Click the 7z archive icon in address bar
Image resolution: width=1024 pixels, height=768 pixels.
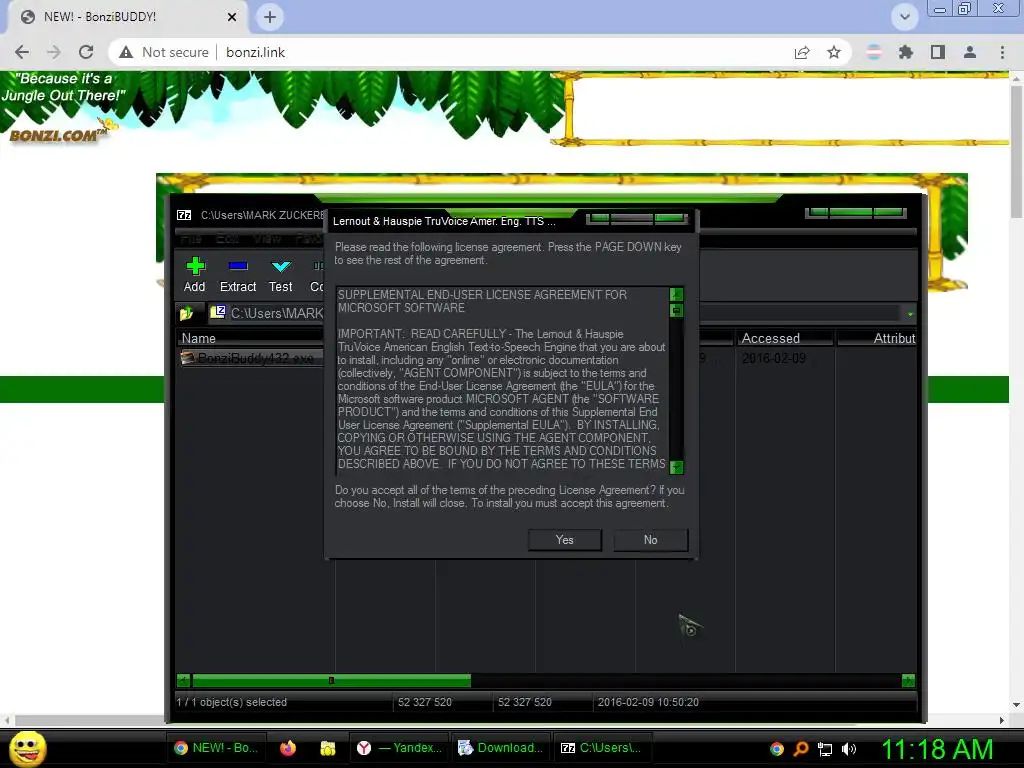(x=217, y=312)
